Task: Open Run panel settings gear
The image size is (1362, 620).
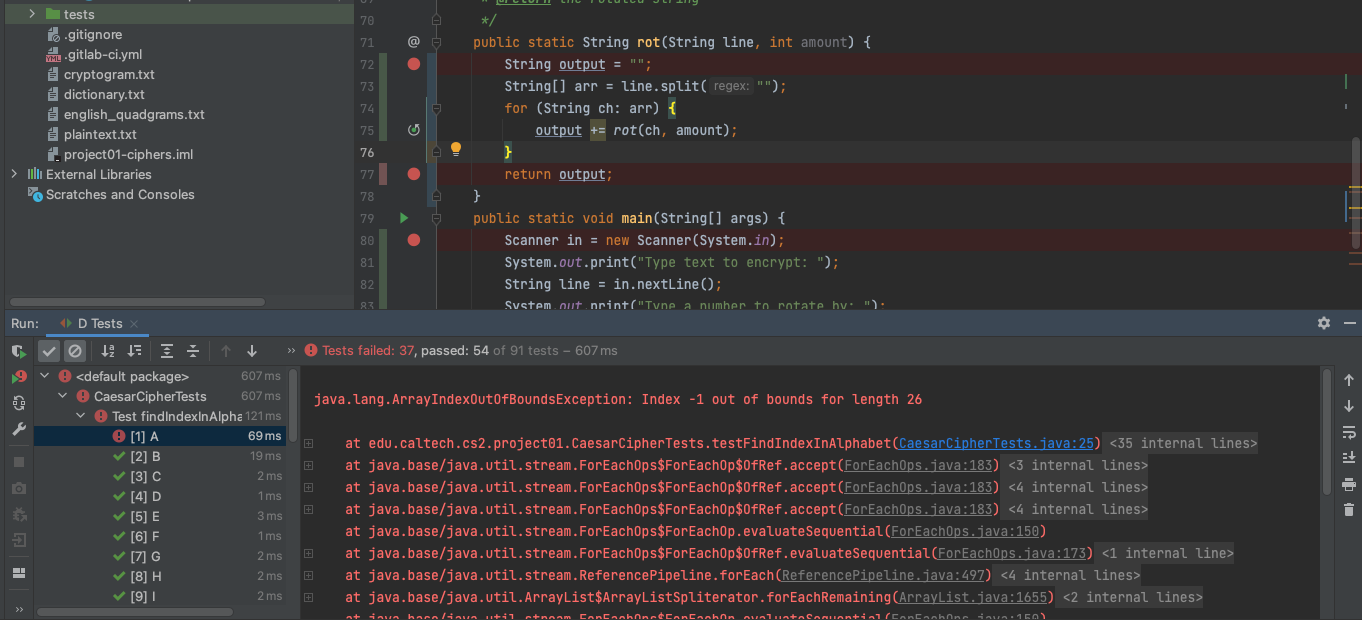Action: coord(1324,323)
